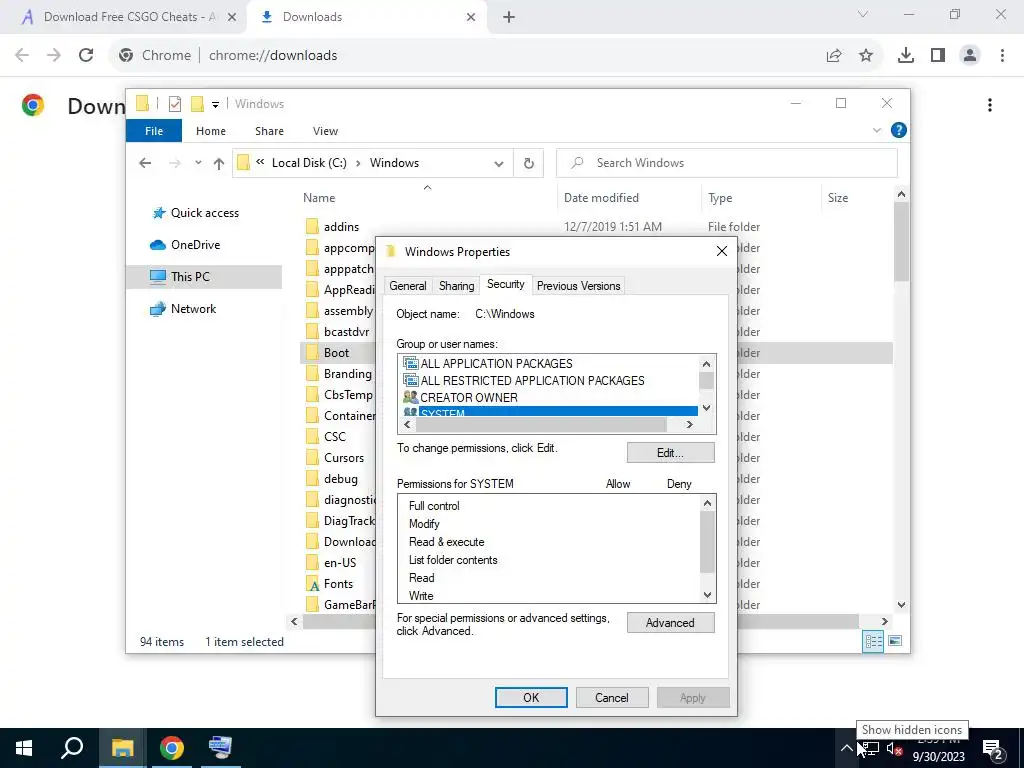Open Chrome tab search chevron
Image resolution: width=1024 pixels, height=768 pixels.
[x=863, y=14]
